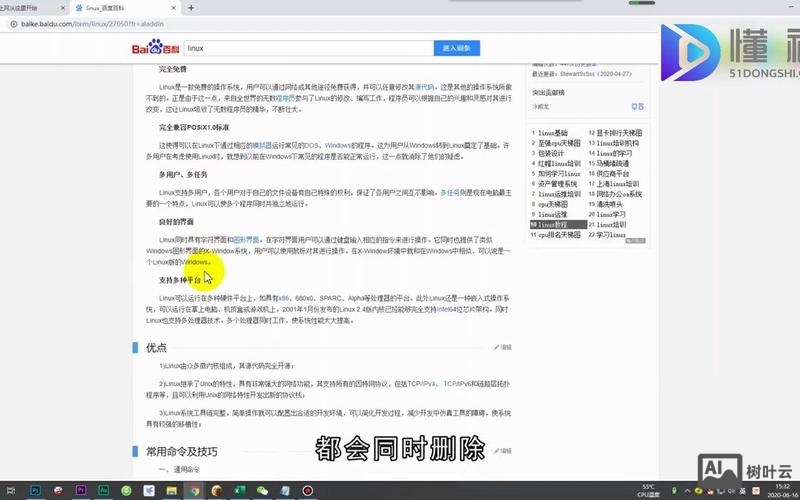Open the Windows link after DOS
800x500 pixels.
click(x=338, y=145)
